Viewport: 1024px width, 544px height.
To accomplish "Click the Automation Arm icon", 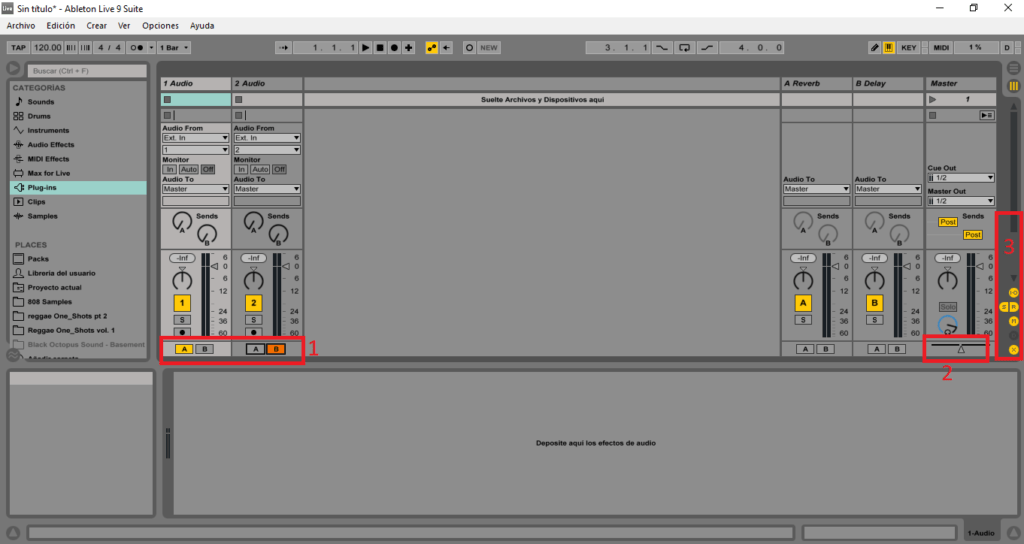I will [x=431, y=47].
